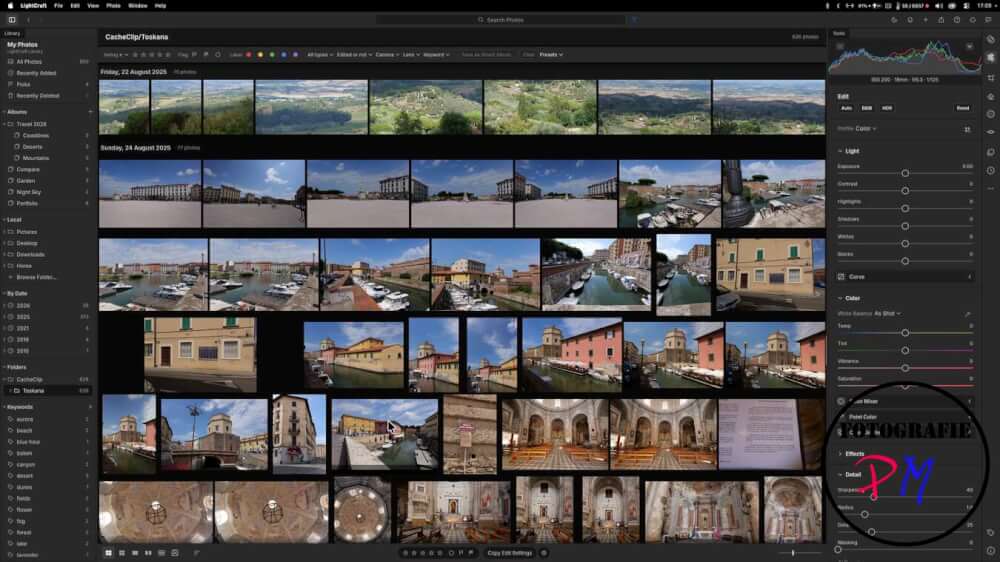Add a new album with plus icon
Image resolution: width=1000 pixels, height=562 pixels.
pyautogui.click(x=90, y=112)
